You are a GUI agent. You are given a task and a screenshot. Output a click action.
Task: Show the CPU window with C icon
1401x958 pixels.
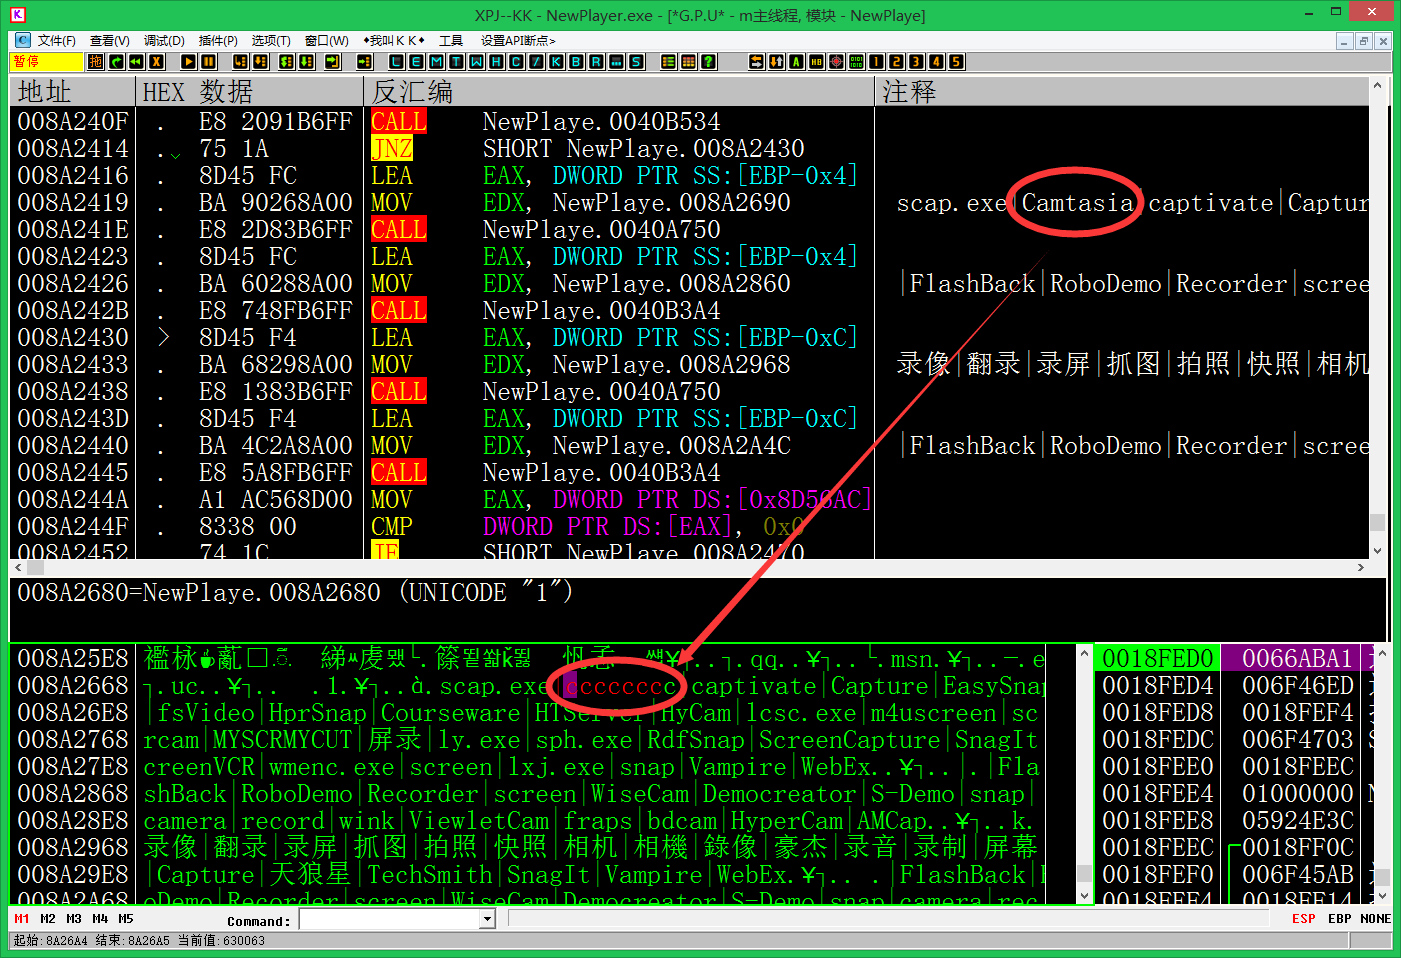(517, 62)
